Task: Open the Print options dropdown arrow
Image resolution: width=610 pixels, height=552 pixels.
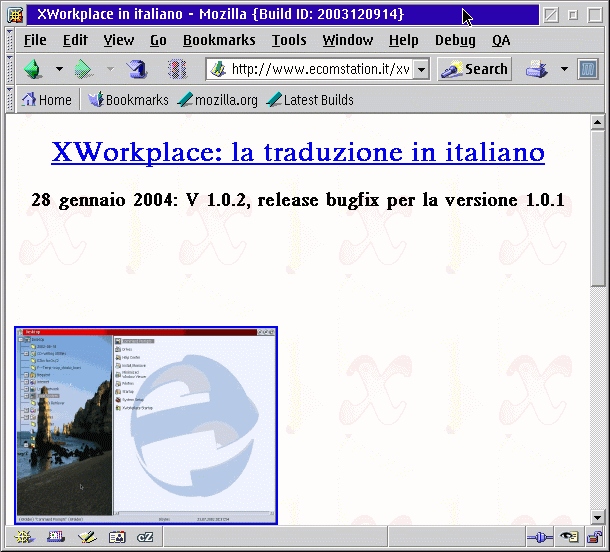Action: click(564, 69)
